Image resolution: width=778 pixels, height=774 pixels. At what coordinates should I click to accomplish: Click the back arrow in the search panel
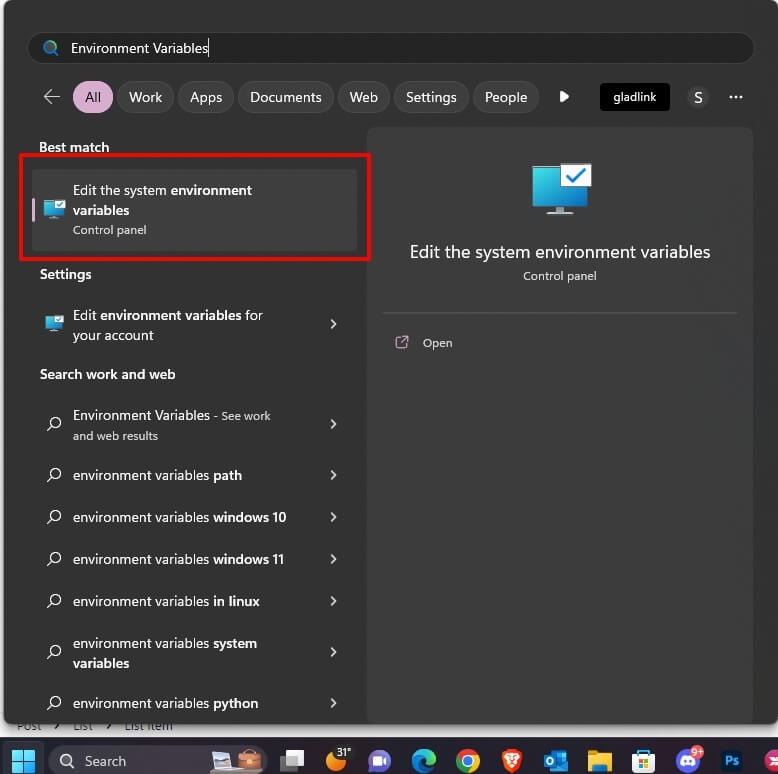pos(52,97)
